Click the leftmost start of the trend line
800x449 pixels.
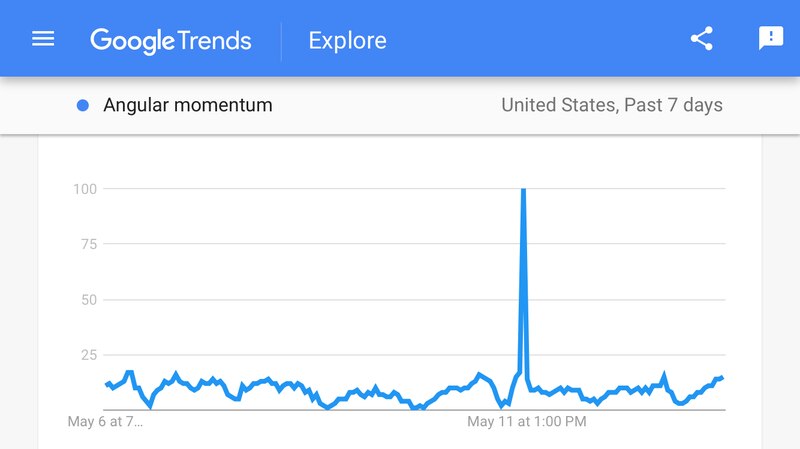[107, 383]
